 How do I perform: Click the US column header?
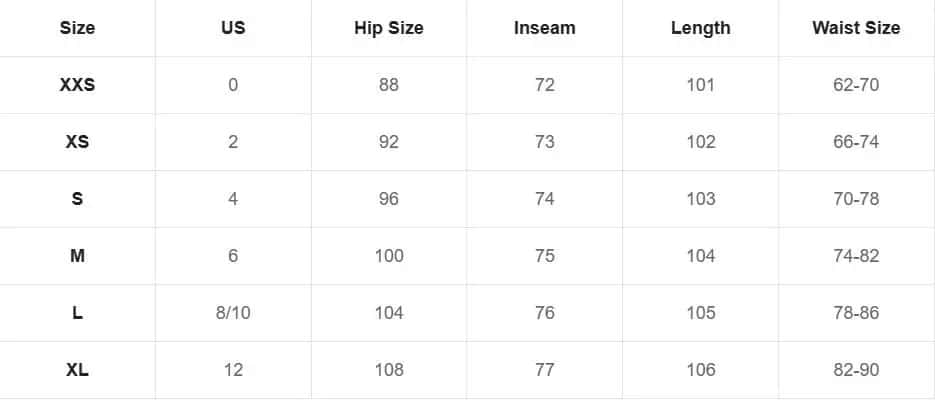tap(233, 28)
